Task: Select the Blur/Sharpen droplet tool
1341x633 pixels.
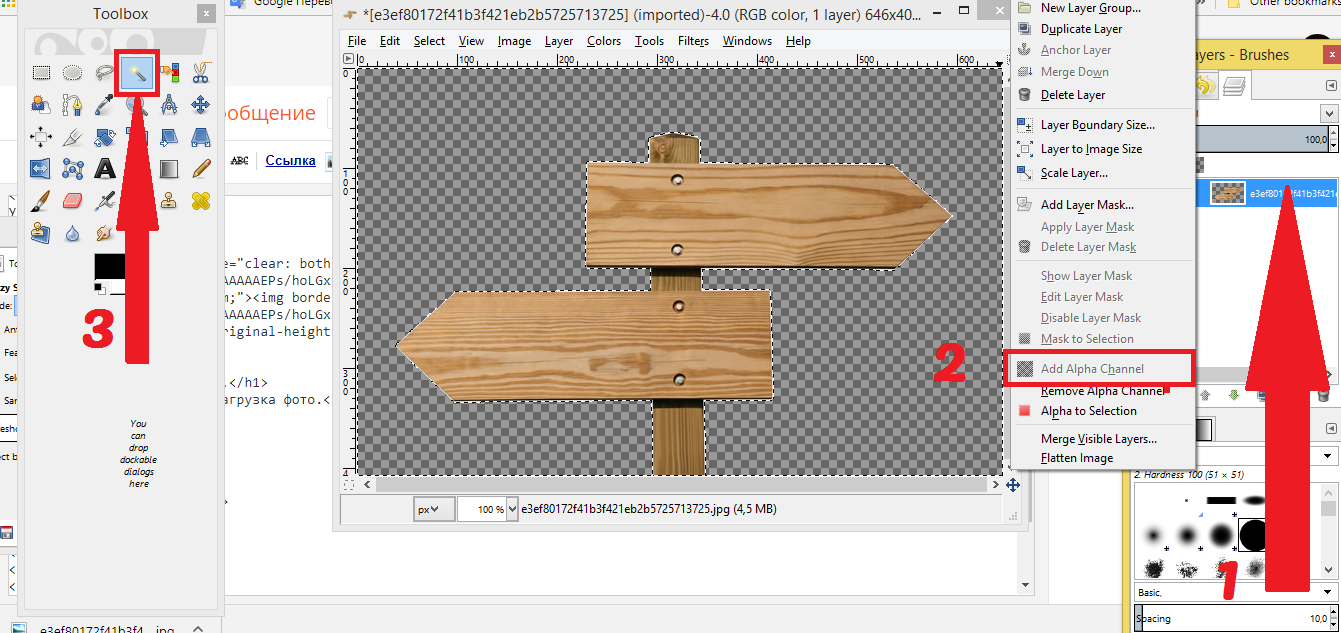Action: pyautogui.click(x=73, y=232)
